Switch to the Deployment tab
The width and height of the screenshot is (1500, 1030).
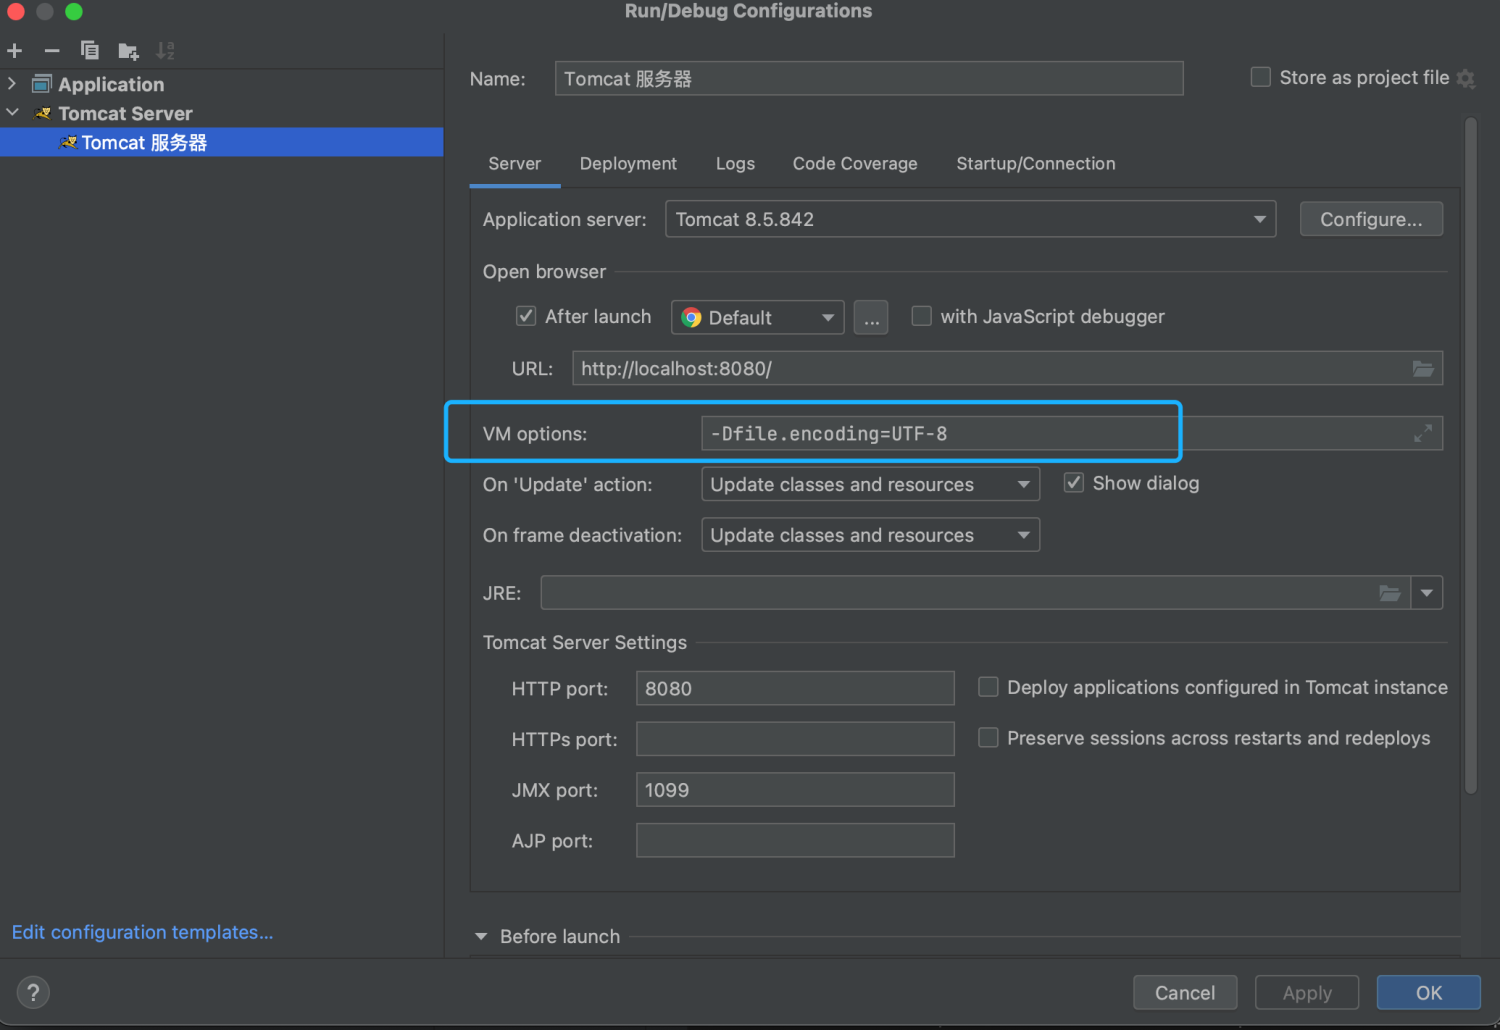[628, 164]
